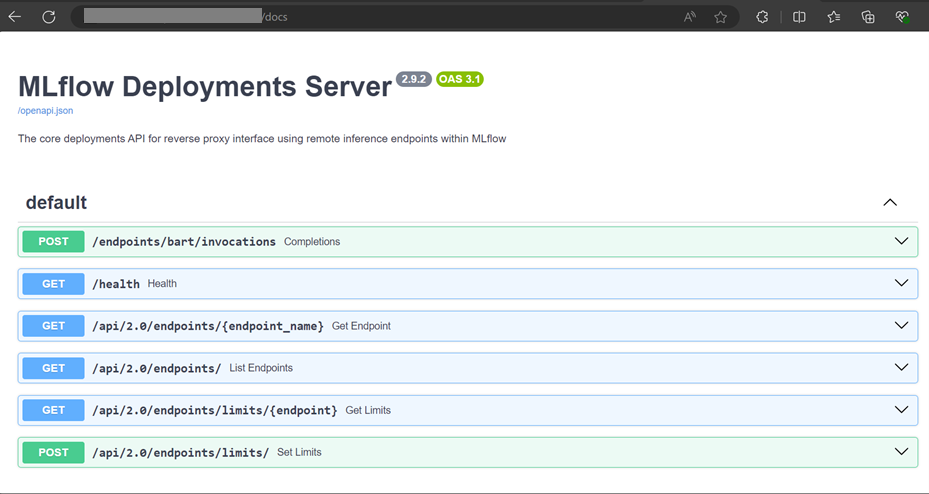This screenshot has height=494, width=929.
Task: Open Browser essentials heart icon
Action: pos(902,17)
